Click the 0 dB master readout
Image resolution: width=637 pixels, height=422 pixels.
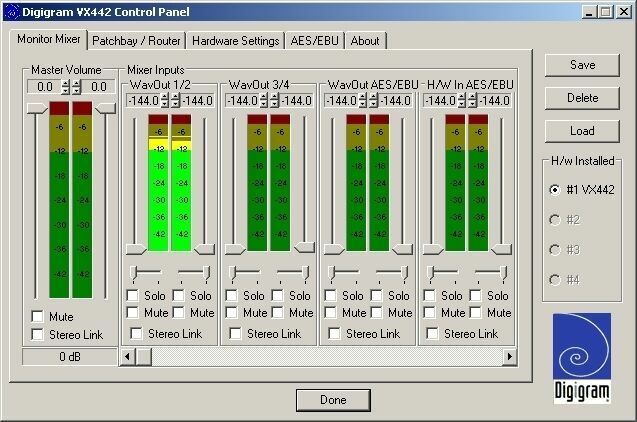tap(69, 357)
